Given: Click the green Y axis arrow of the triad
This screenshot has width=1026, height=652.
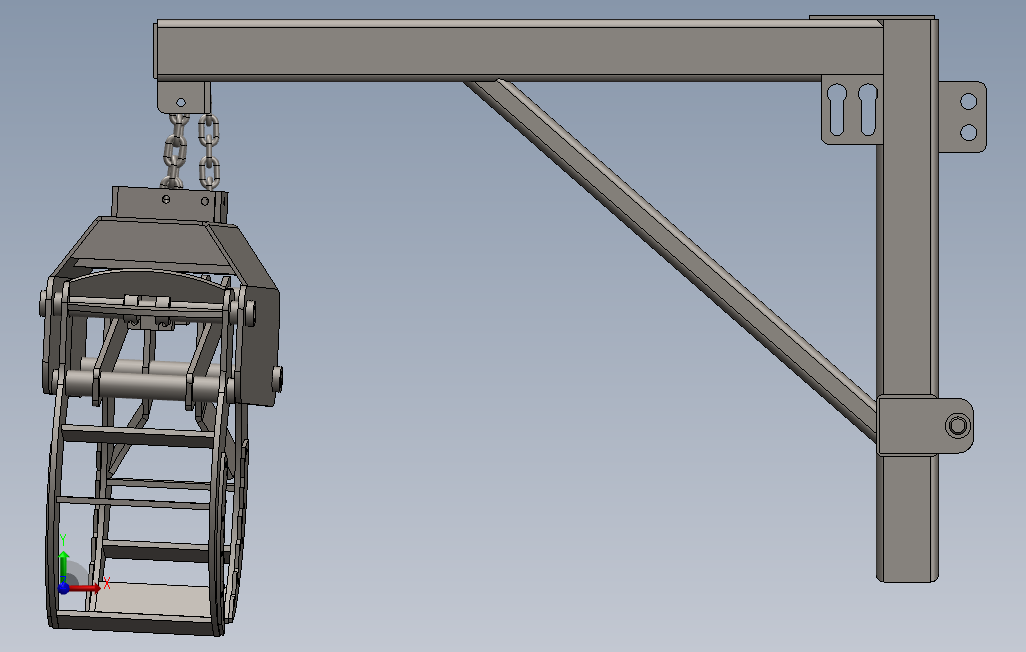Looking at the screenshot, I should click(63, 566).
